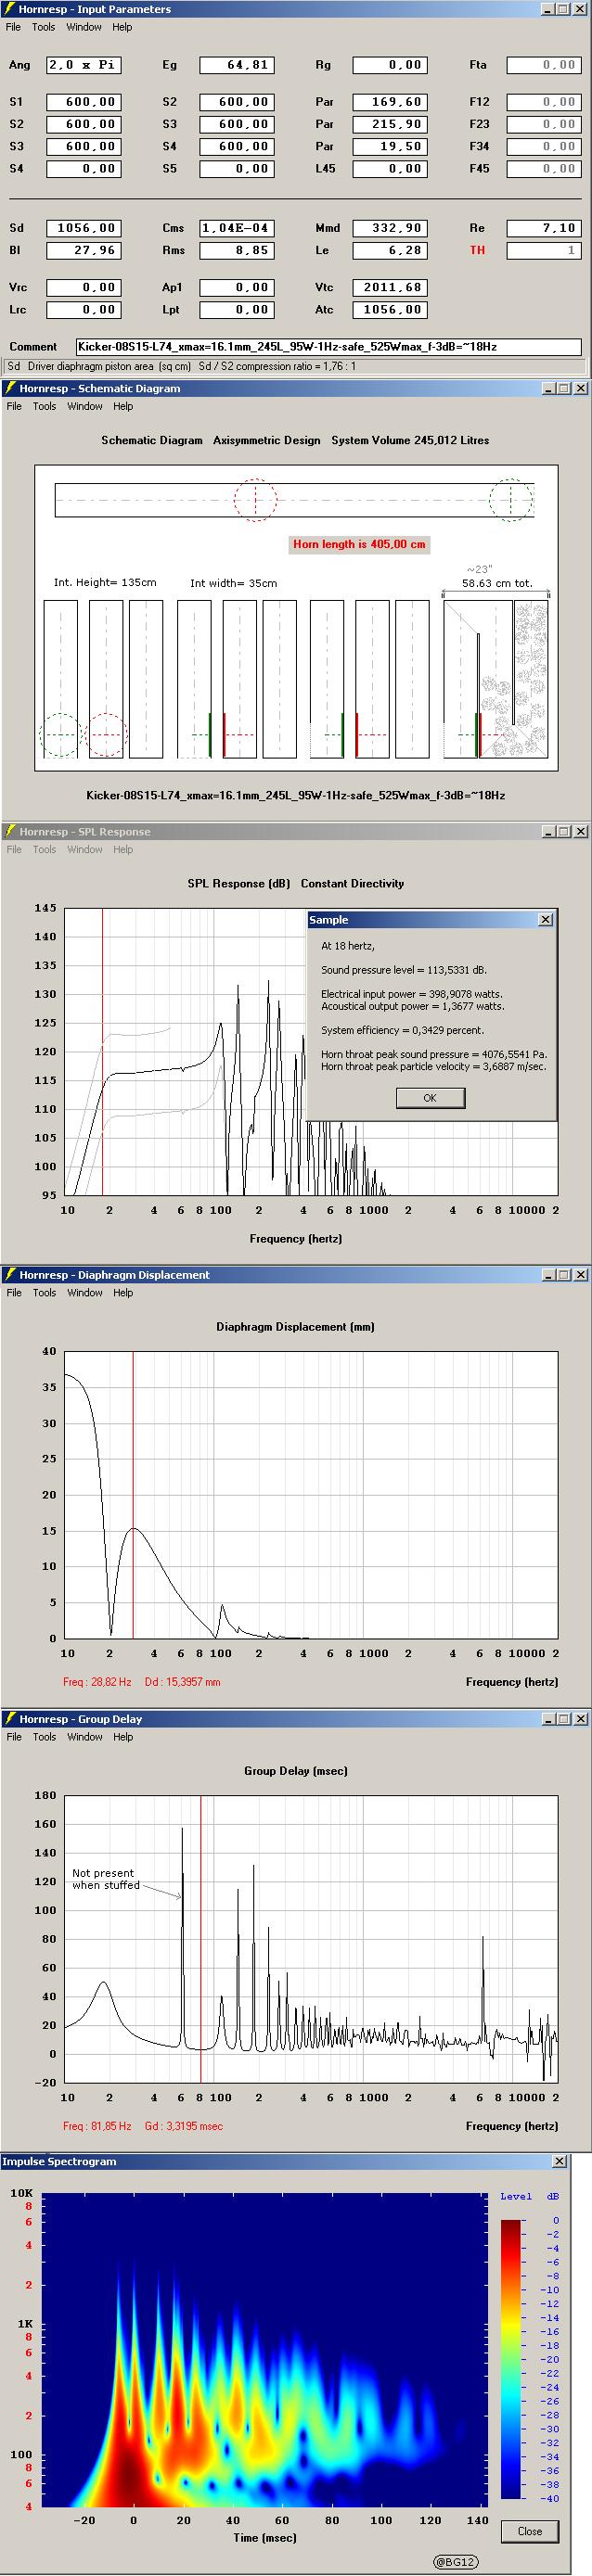Click 'Not present when stuffed' annotation
Screen dimensions: 592x2576
(106, 1879)
